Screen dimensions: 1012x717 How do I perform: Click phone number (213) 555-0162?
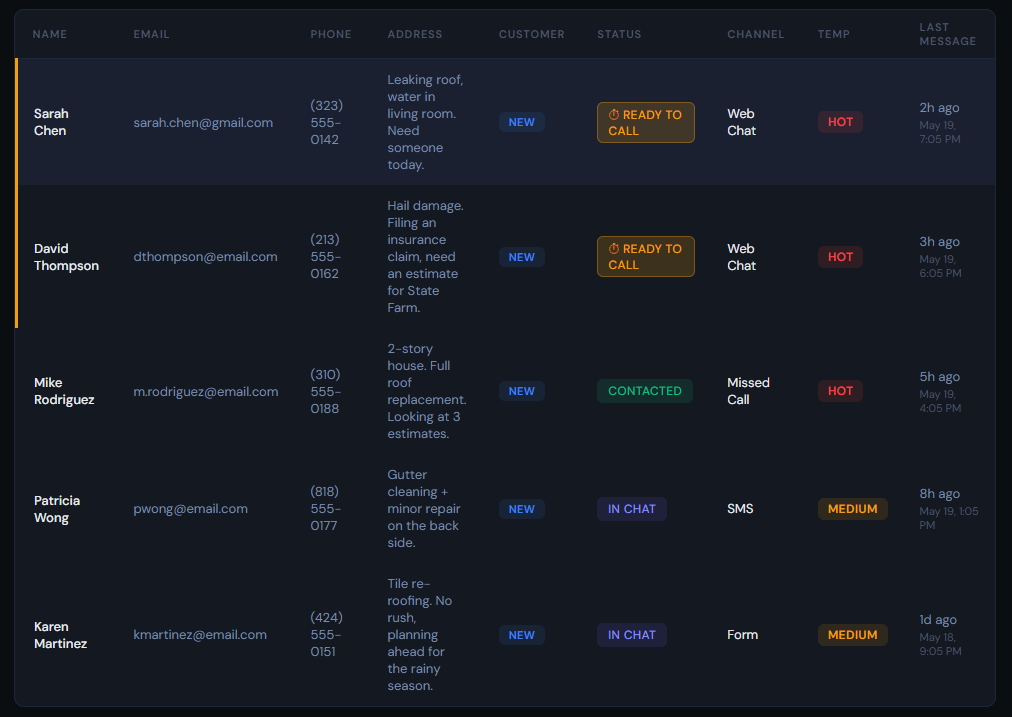click(x=326, y=257)
